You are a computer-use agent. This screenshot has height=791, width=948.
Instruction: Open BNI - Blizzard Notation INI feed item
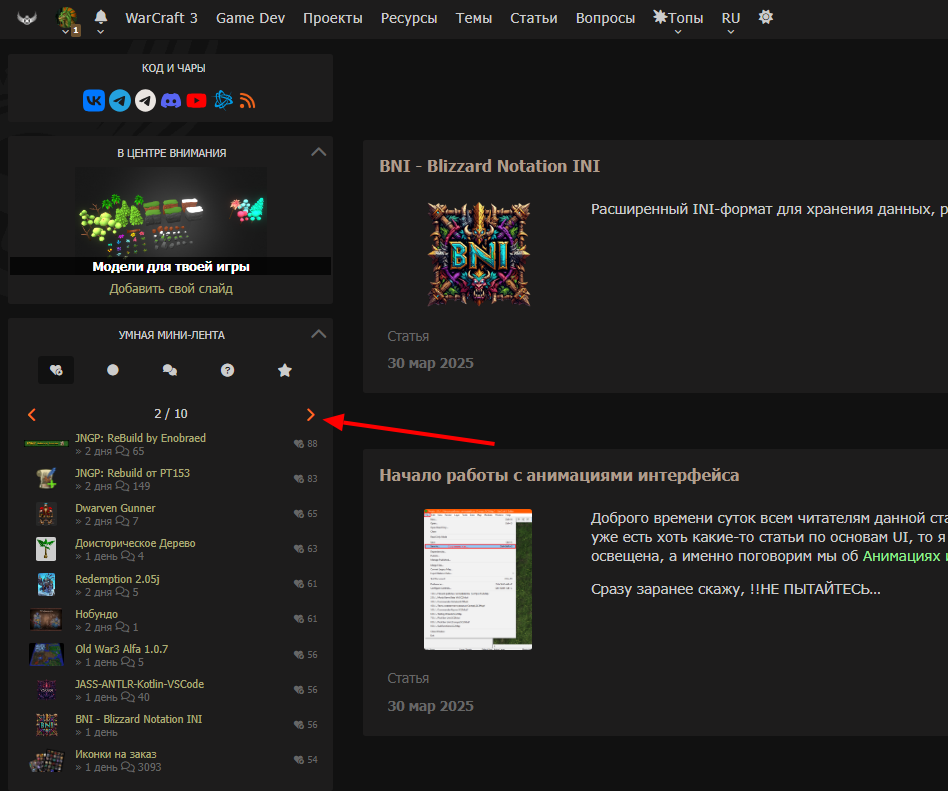pos(138,719)
